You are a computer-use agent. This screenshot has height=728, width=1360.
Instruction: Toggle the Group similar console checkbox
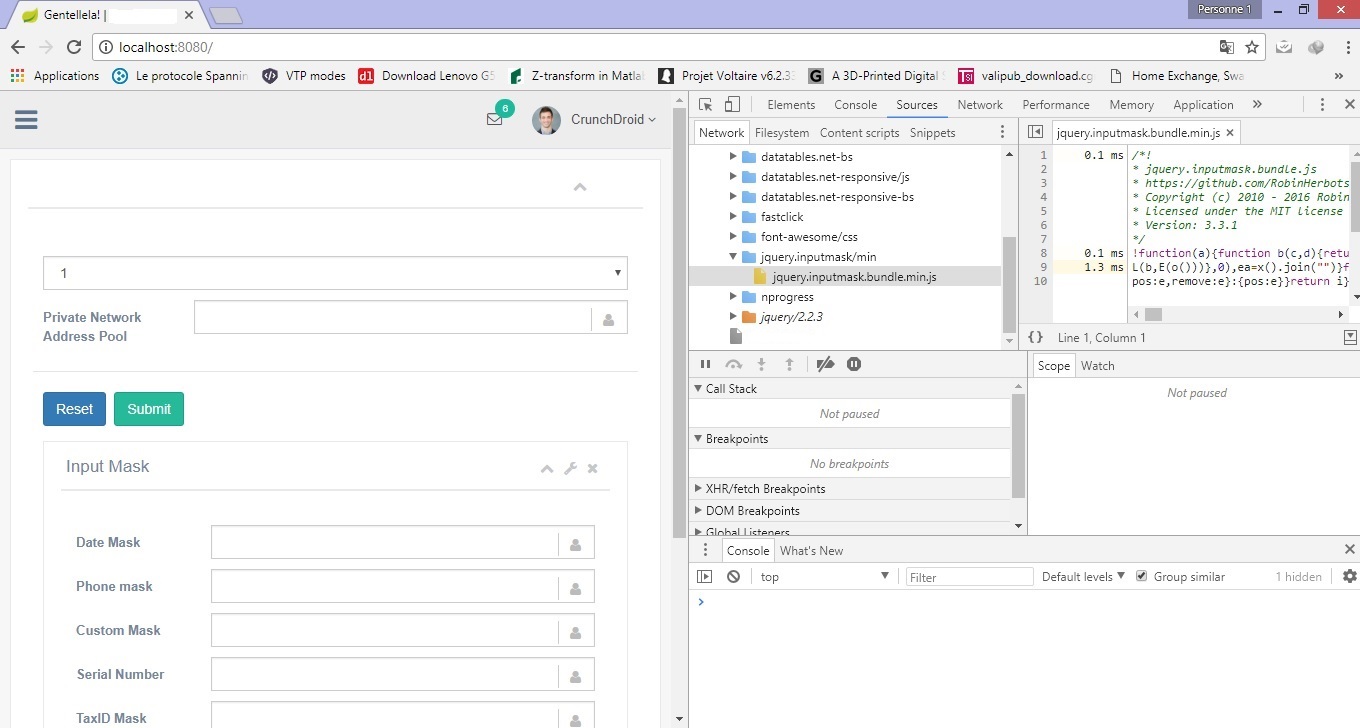(1141, 575)
